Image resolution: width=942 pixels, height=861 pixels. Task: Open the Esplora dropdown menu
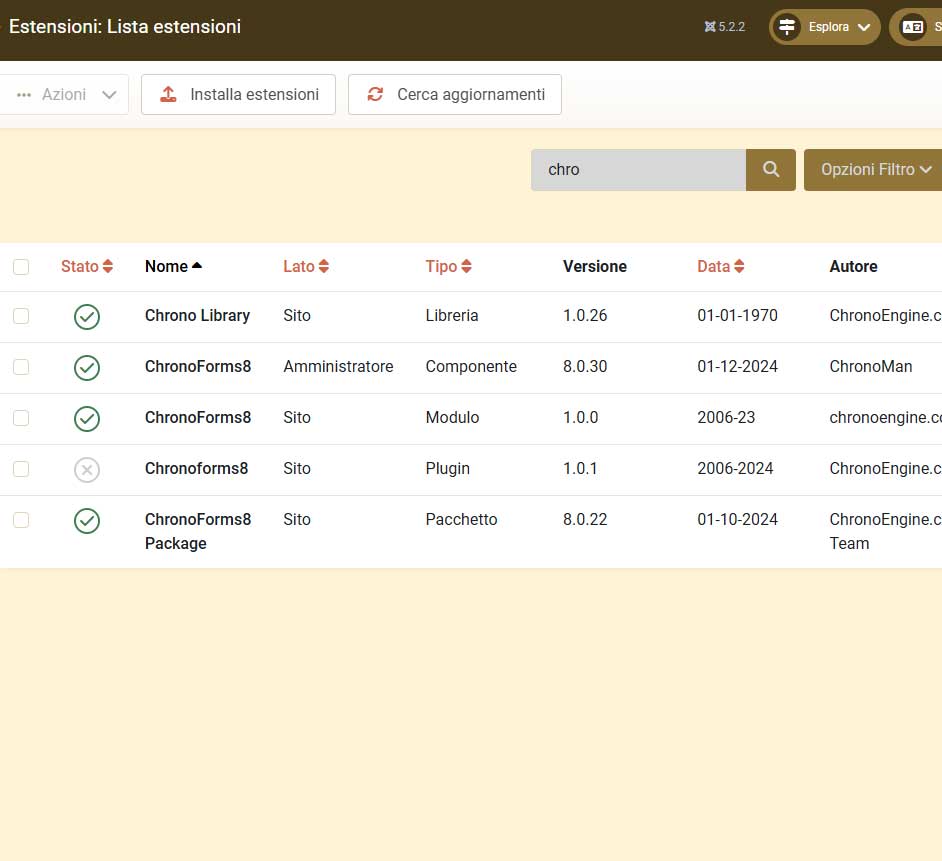point(824,27)
